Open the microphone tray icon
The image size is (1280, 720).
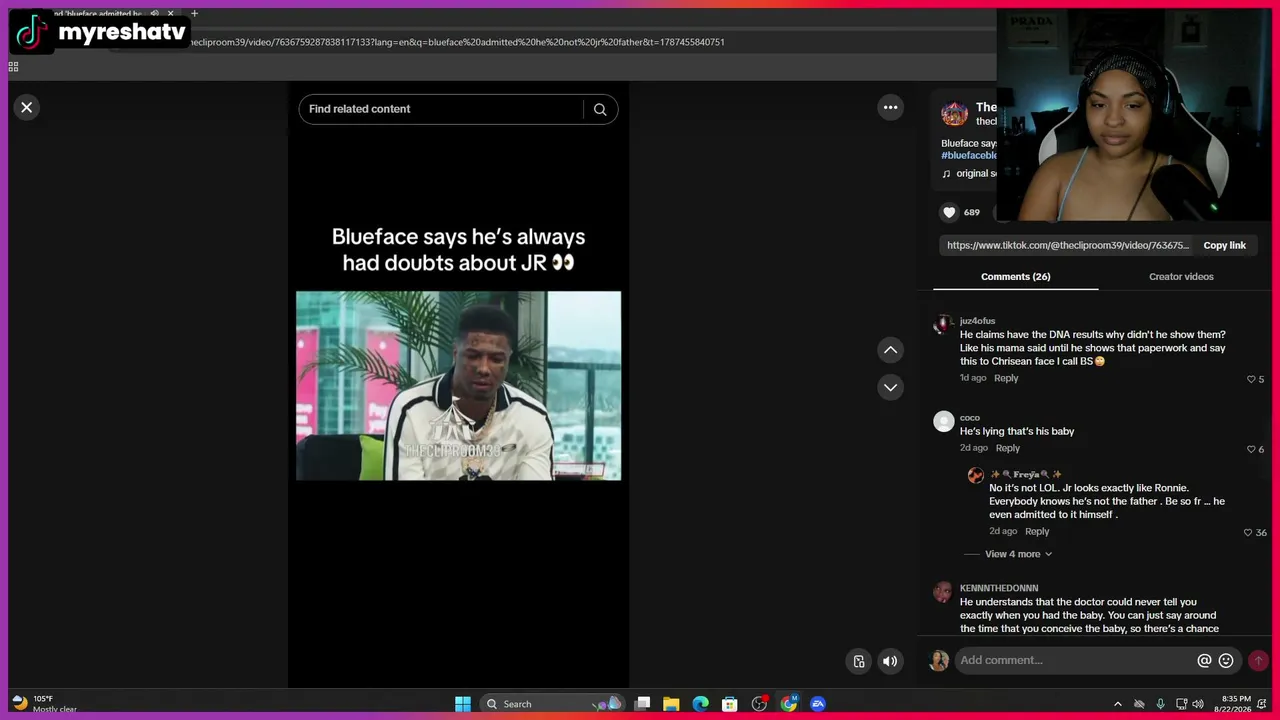coord(1160,704)
